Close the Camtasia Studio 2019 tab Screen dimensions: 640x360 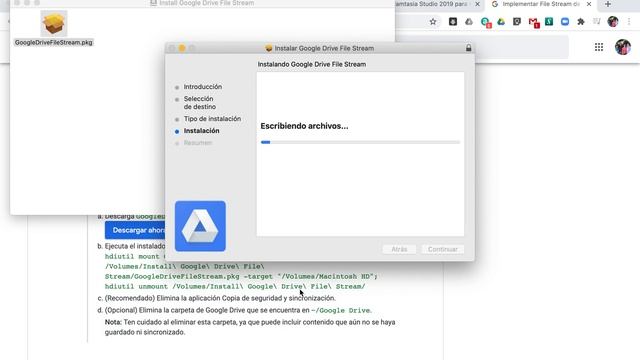tap(478, 4)
